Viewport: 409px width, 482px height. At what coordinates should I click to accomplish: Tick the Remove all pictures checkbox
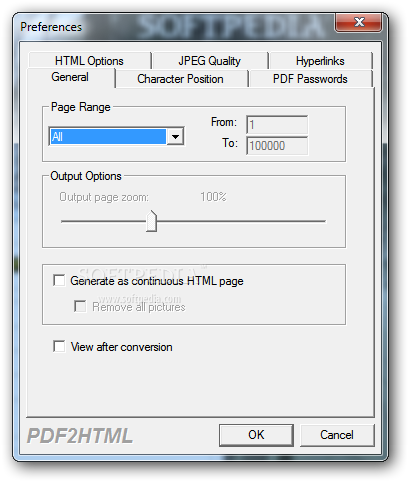click(x=80, y=306)
